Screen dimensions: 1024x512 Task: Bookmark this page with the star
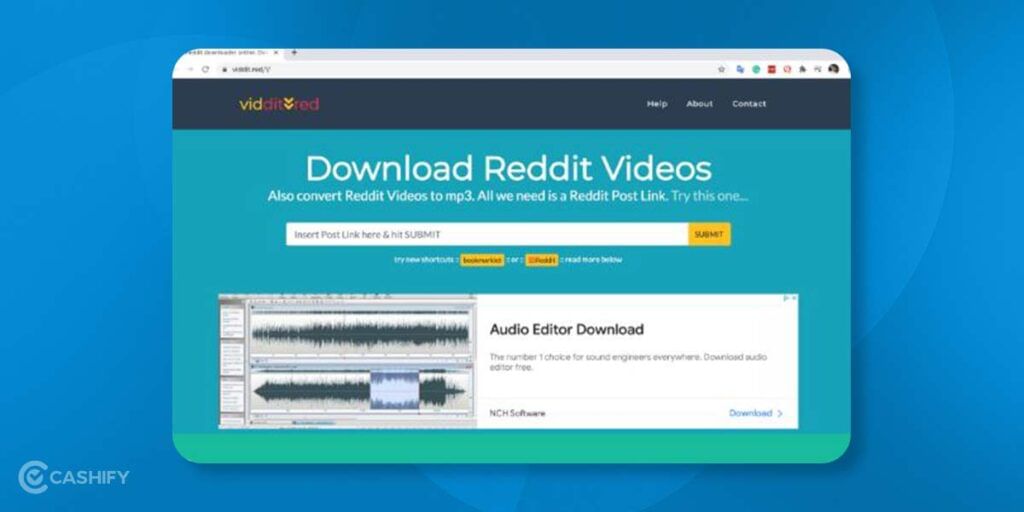[722, 69]
